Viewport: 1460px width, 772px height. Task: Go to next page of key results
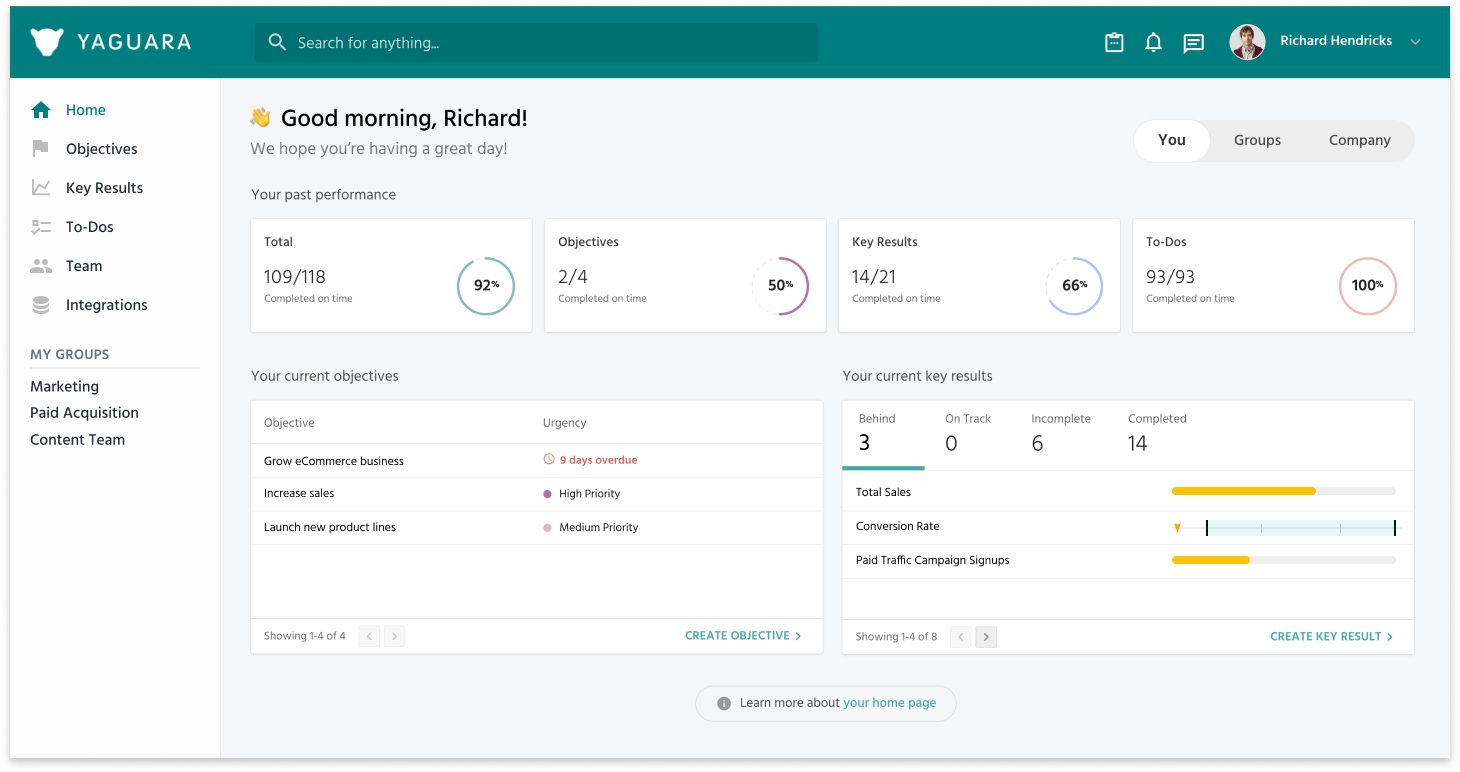coord(986,636)
